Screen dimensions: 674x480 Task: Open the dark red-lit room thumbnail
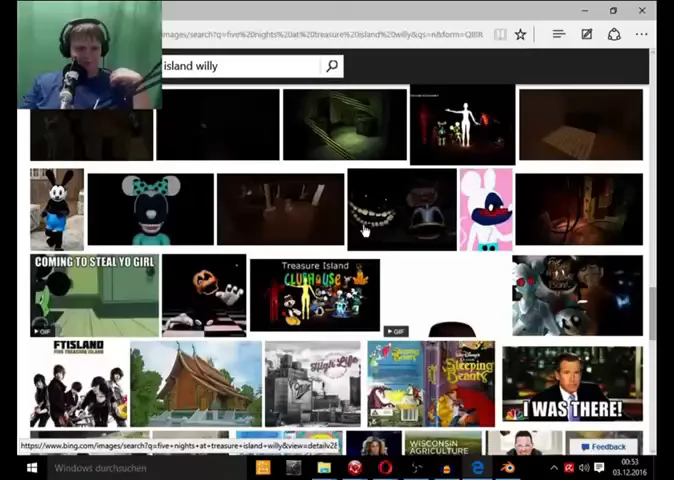tap(579, 209)
